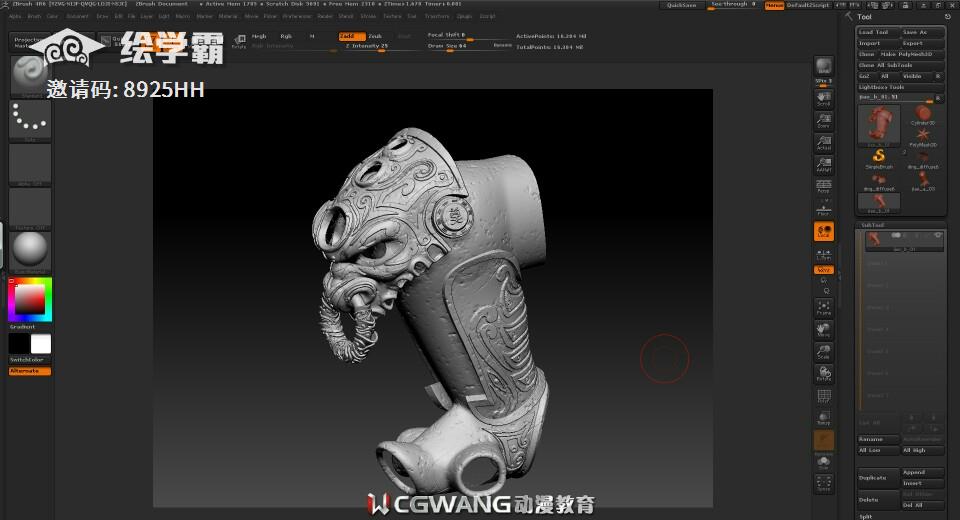Click the Frame mesh icon
Viewport: 960px width, 520px height.
823,307
